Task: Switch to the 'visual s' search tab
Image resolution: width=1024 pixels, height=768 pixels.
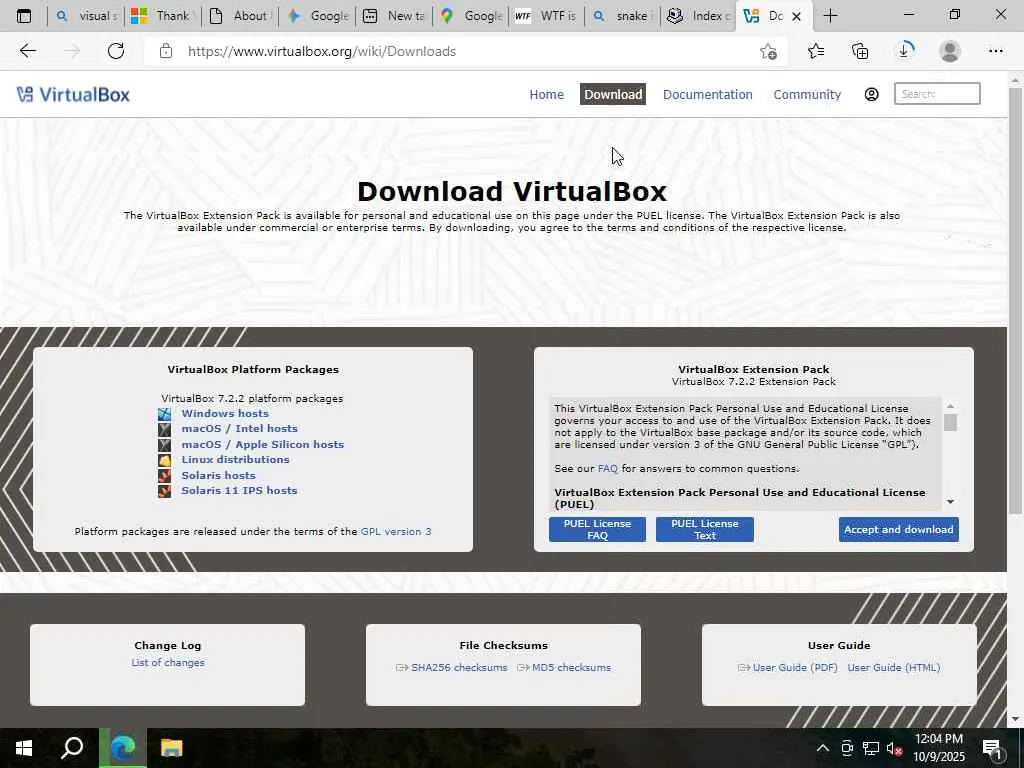Action: coord(86,16)
